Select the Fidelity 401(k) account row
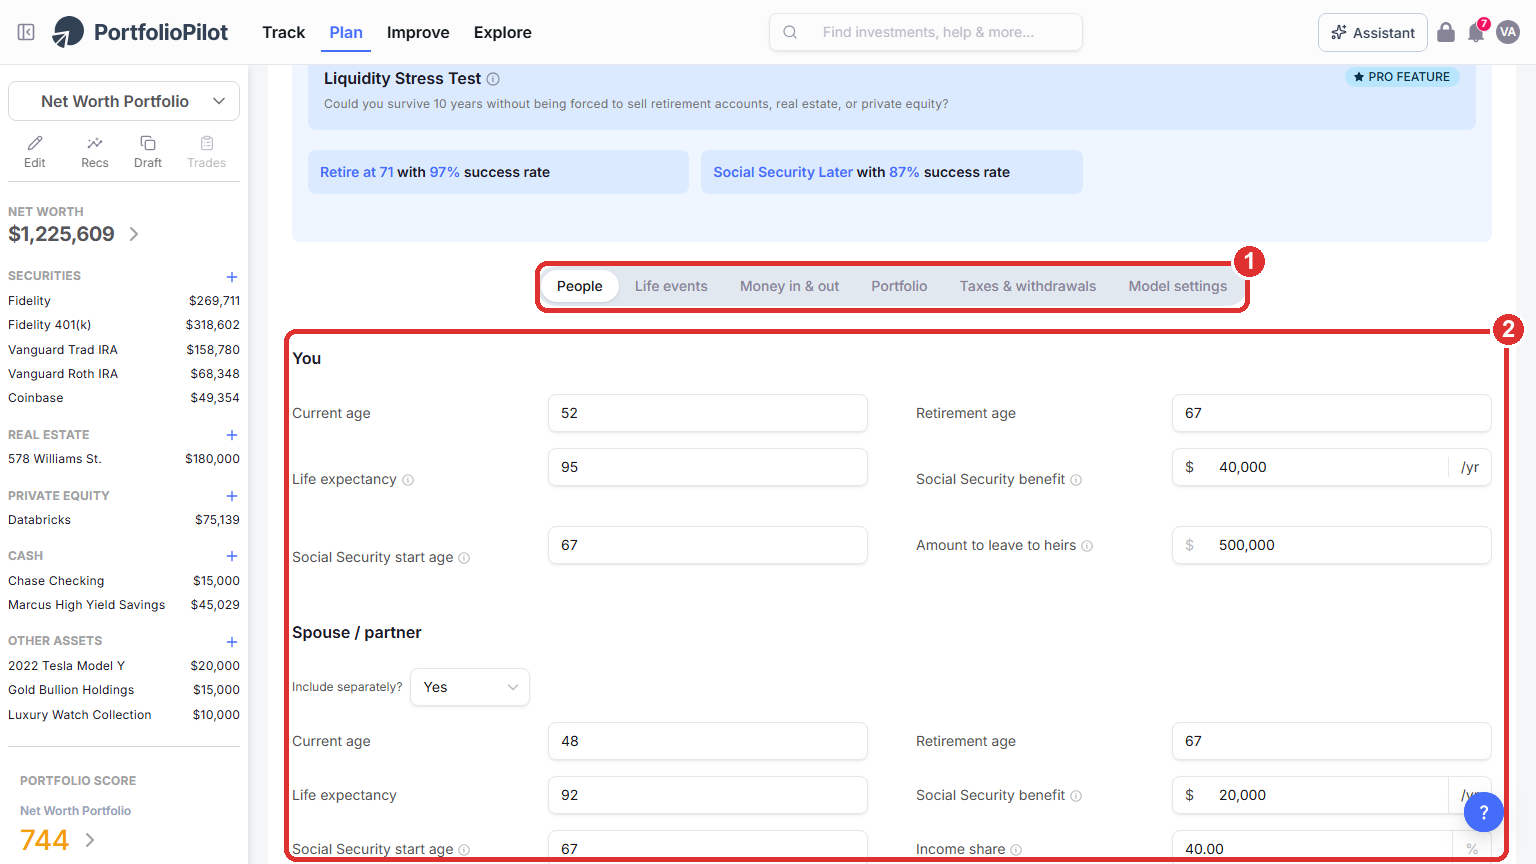Image resolution: width=1536 pixels, height=864 pixels. (x=124, y=325)
